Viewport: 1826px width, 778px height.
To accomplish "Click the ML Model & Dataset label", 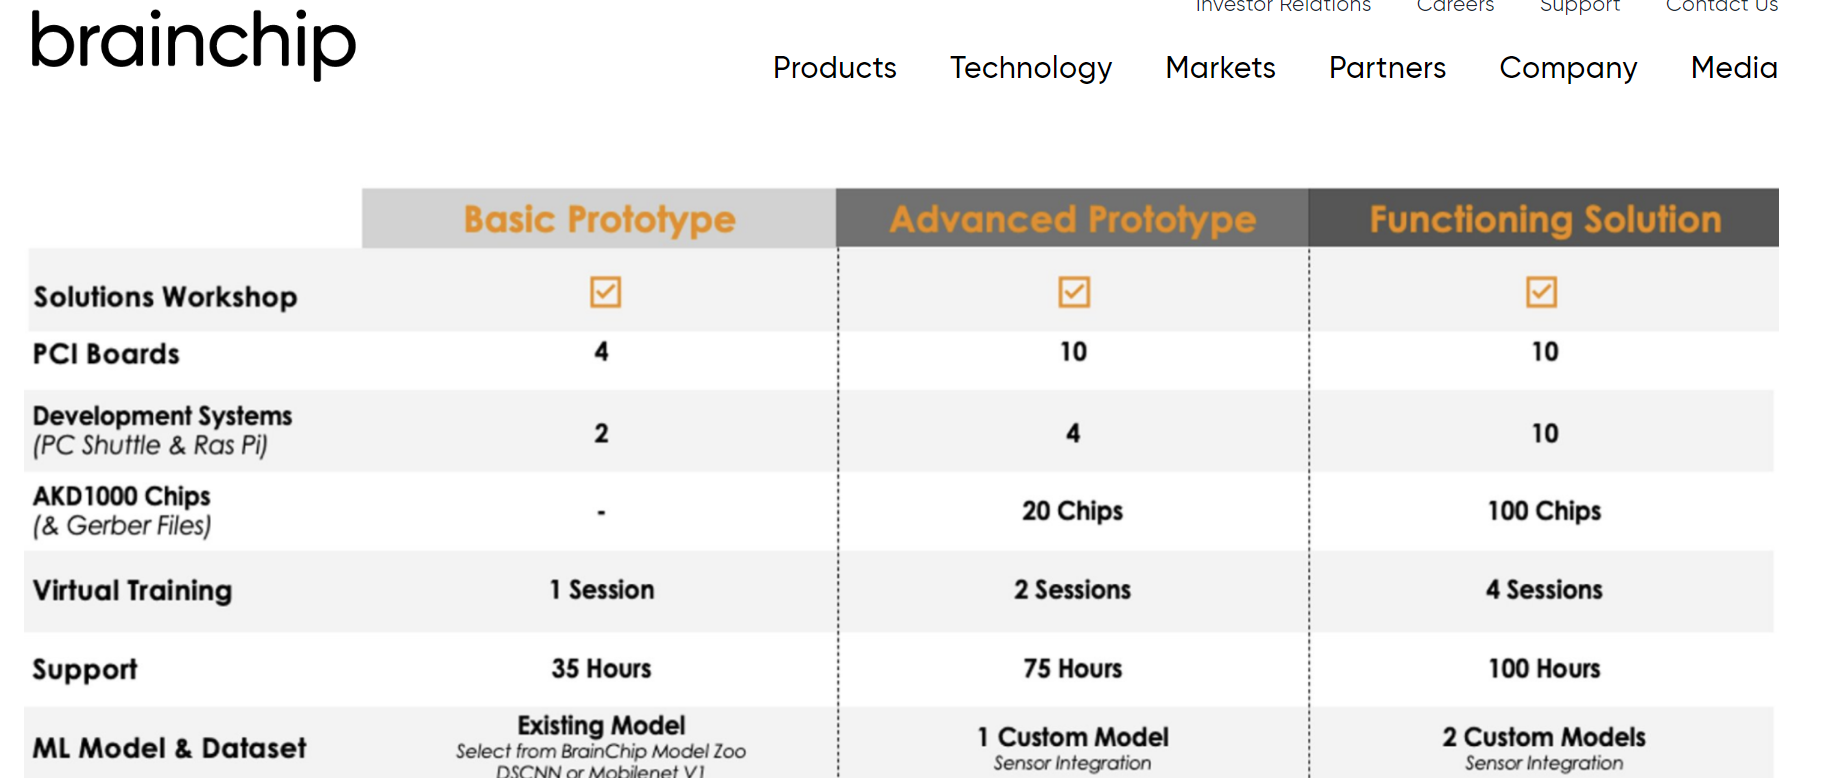I will pyautogui.click(x=169, y=748).
